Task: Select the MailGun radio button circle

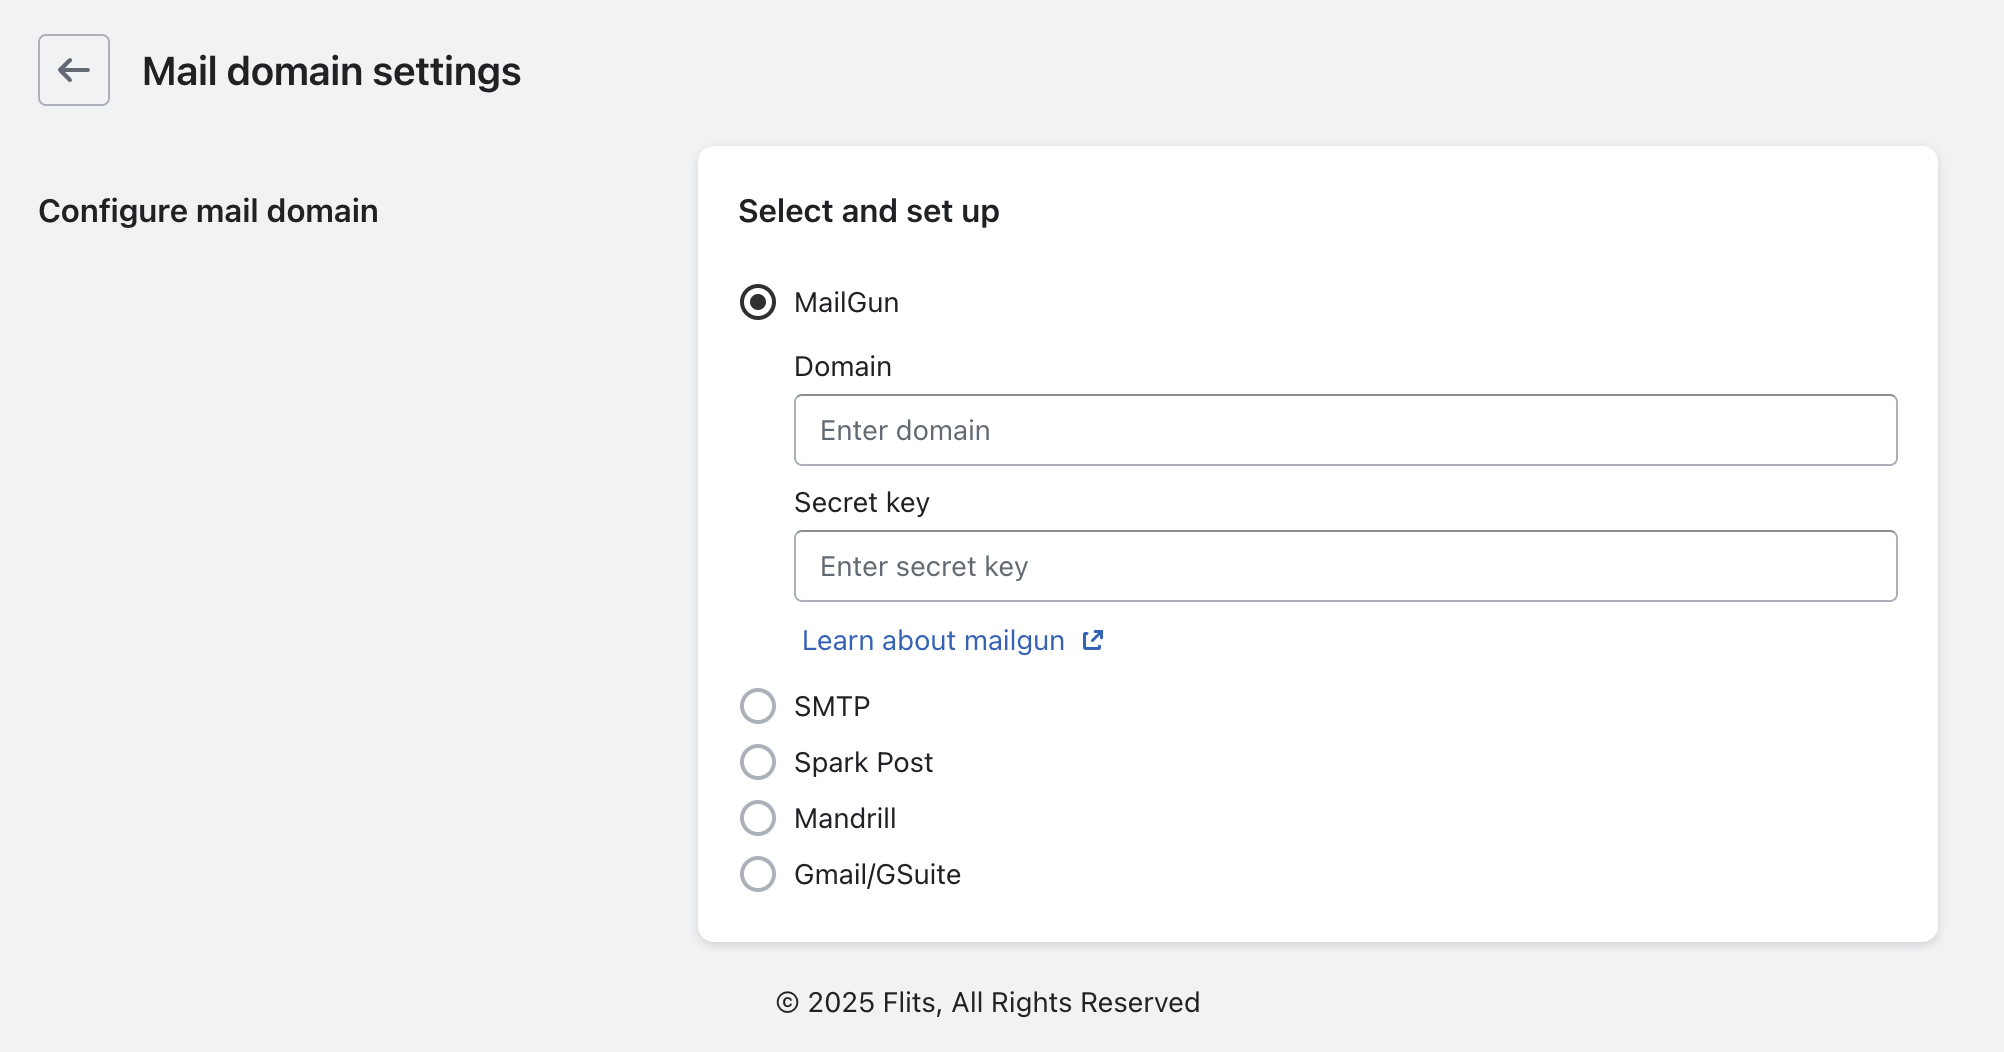Action: click(758, 302)
